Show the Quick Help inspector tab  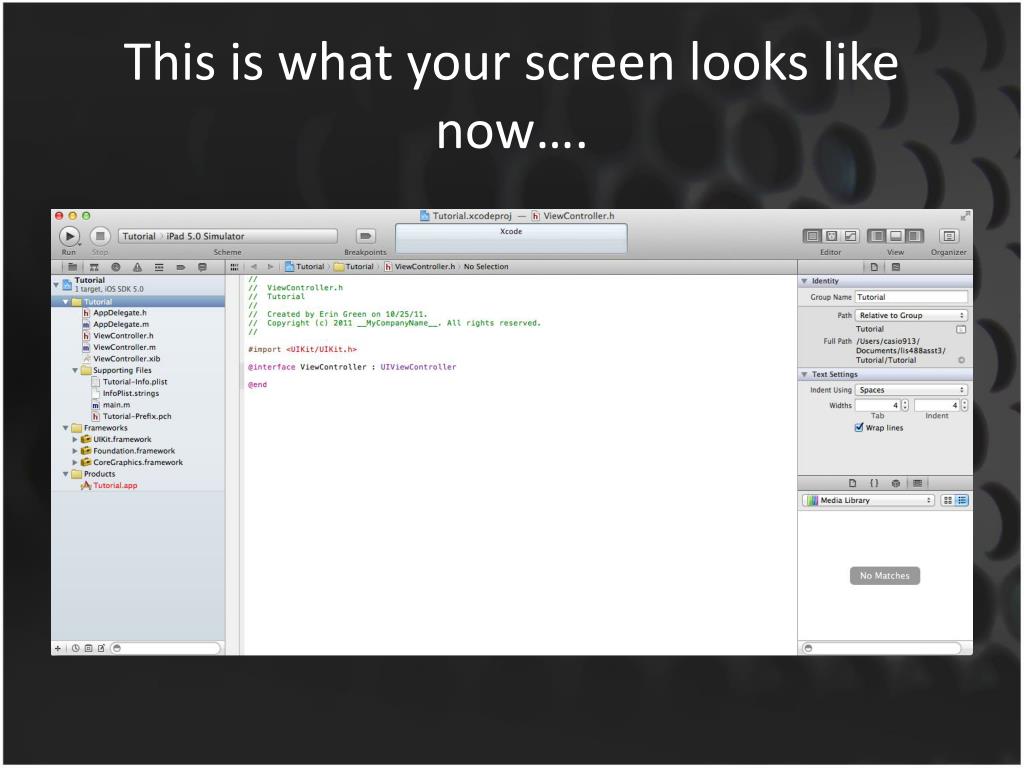point(896,267)
